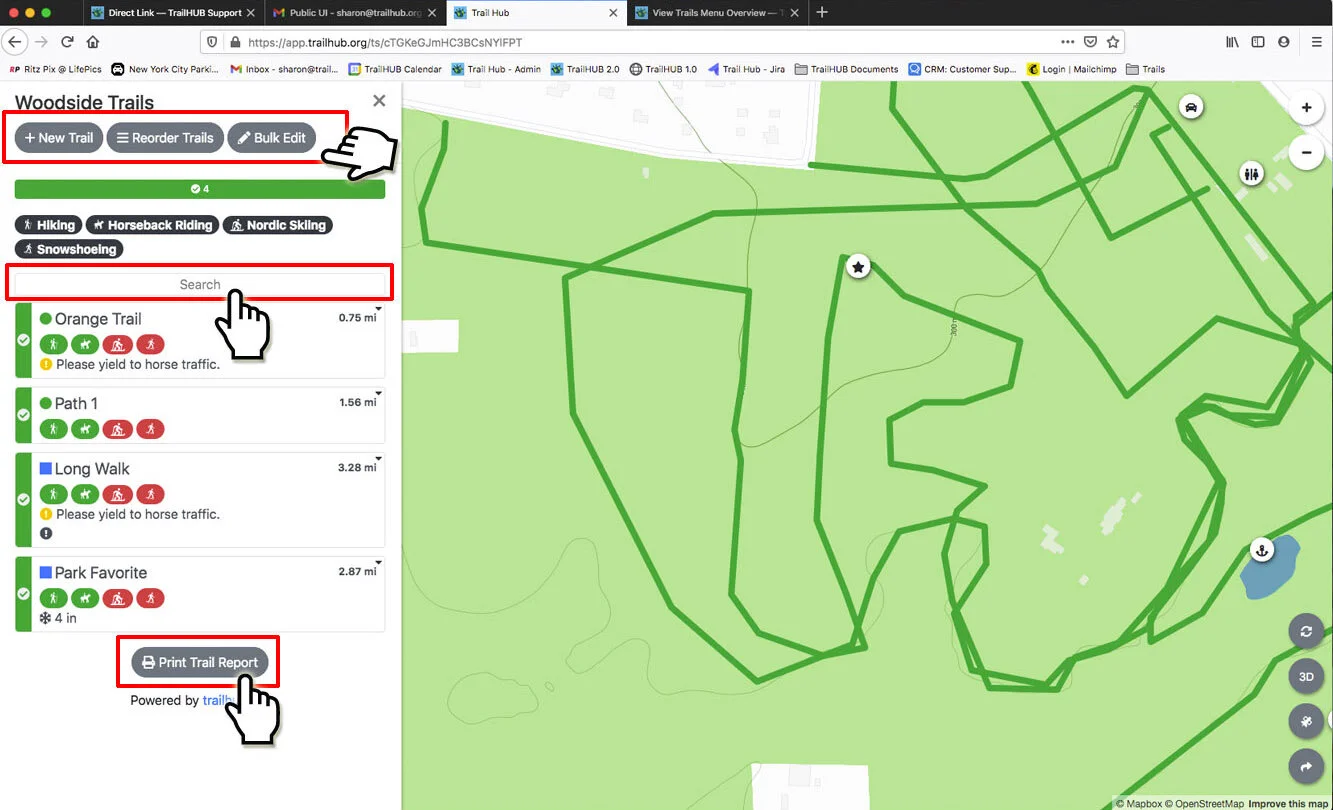Click the share arrow map button

point(1306,766)
